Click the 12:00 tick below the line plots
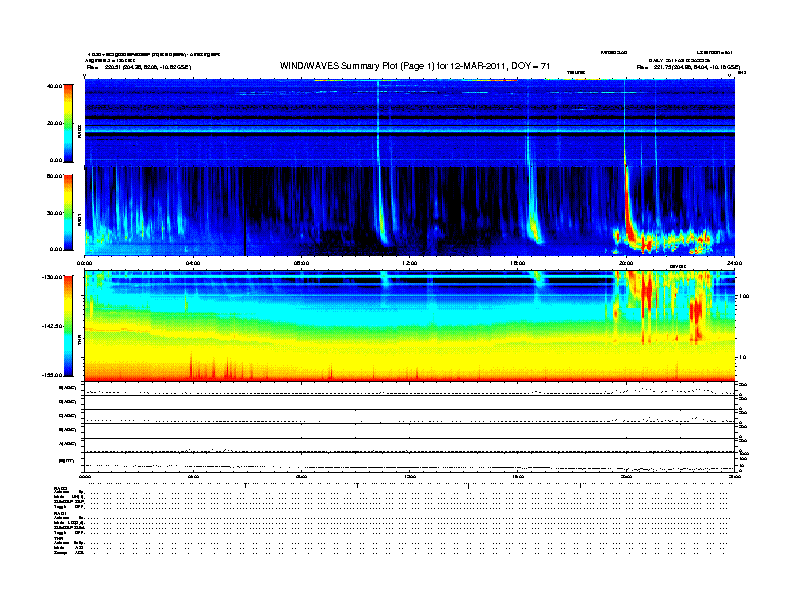Viewport: 792px width, 612px height. (x=410, y=476)
